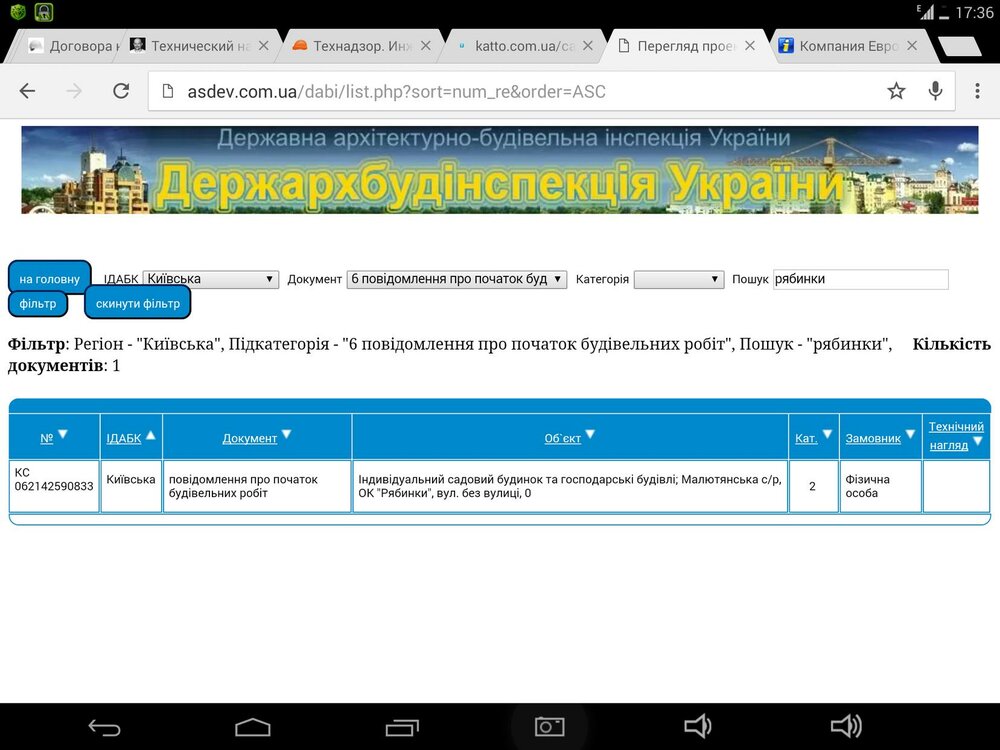Activate voice search via microphone icon
Viewport: 1000px width, 750px height.
(x=935, y=90)
